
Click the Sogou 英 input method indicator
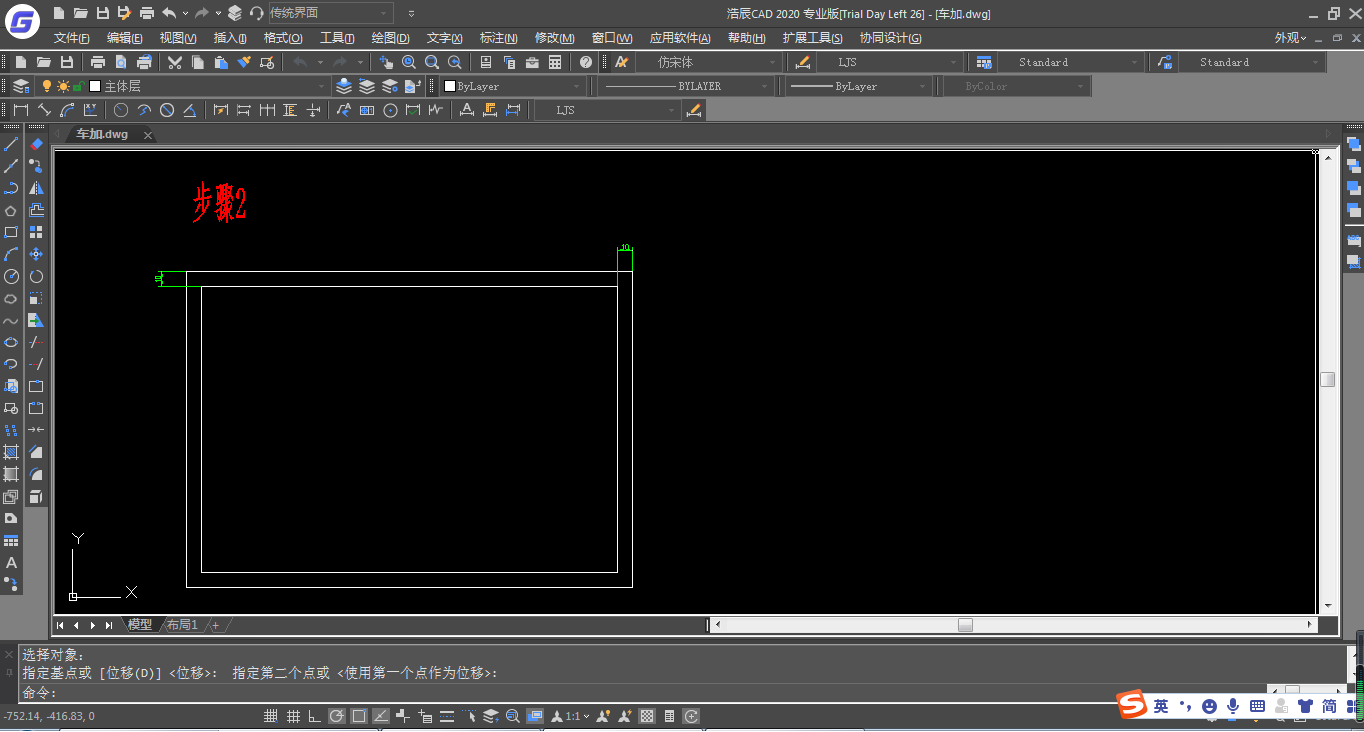(1160, 706)
